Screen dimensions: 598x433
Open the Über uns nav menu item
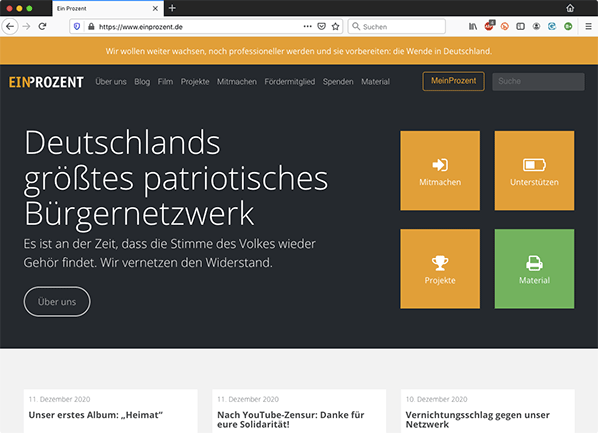[x=111, y=82]
